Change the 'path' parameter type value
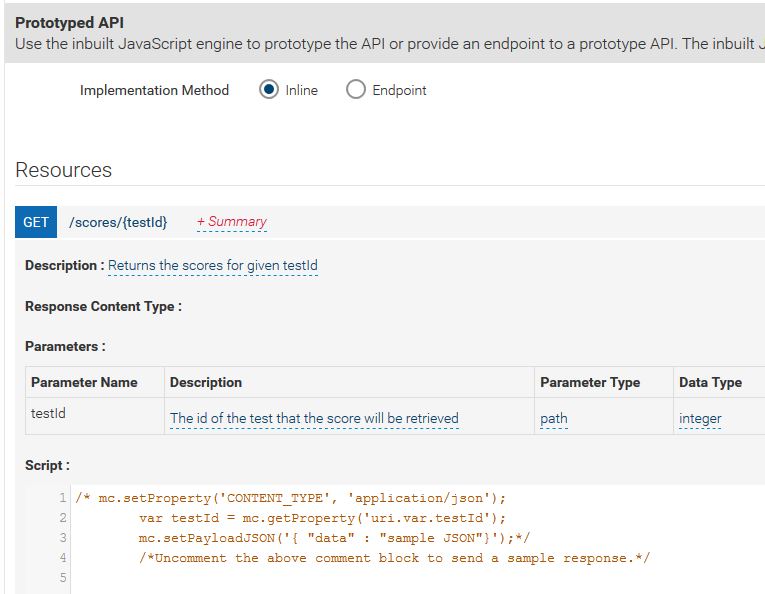 [554, 418]
